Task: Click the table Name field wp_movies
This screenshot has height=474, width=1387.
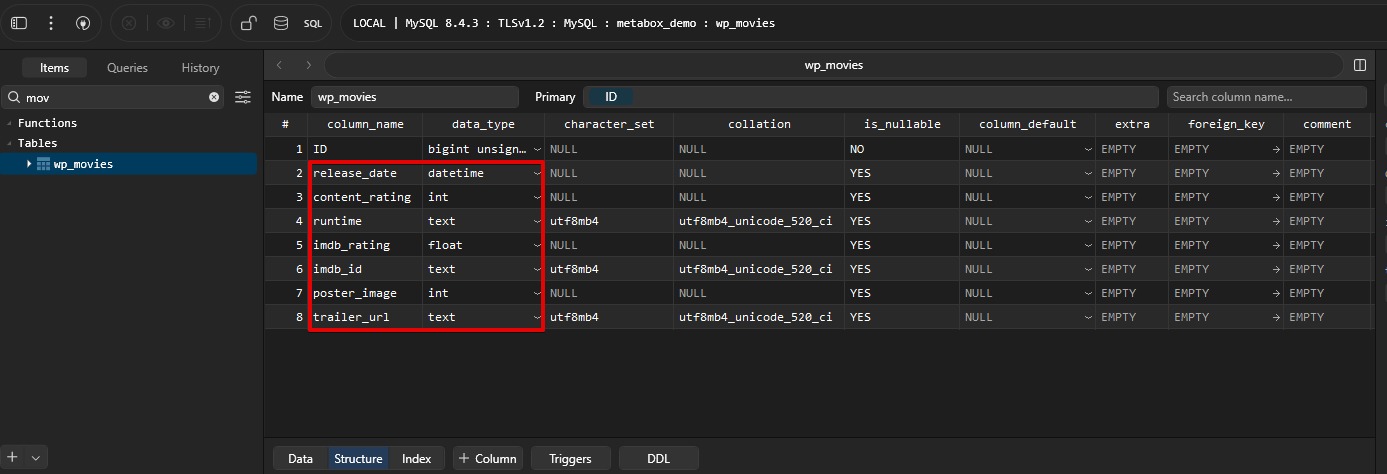Action: pyautogui.click(x=414, y=97)
